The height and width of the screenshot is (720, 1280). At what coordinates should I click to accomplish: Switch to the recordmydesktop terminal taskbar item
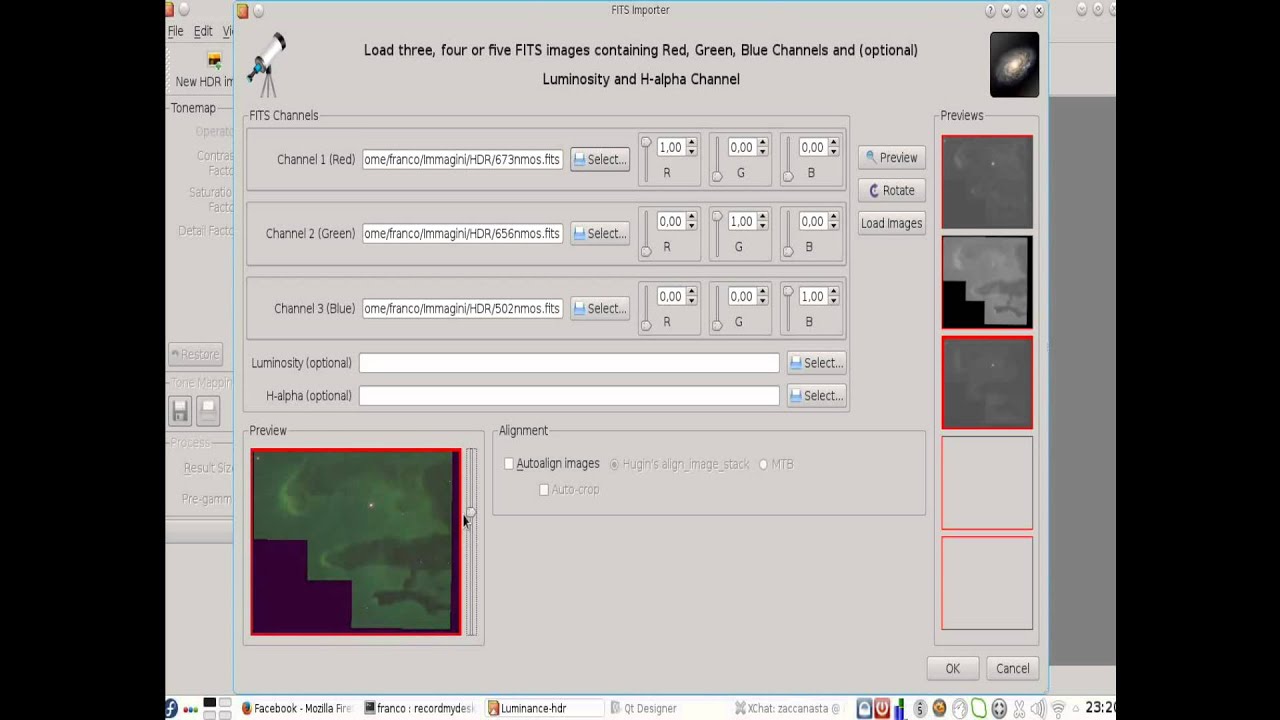coord(419,708)
